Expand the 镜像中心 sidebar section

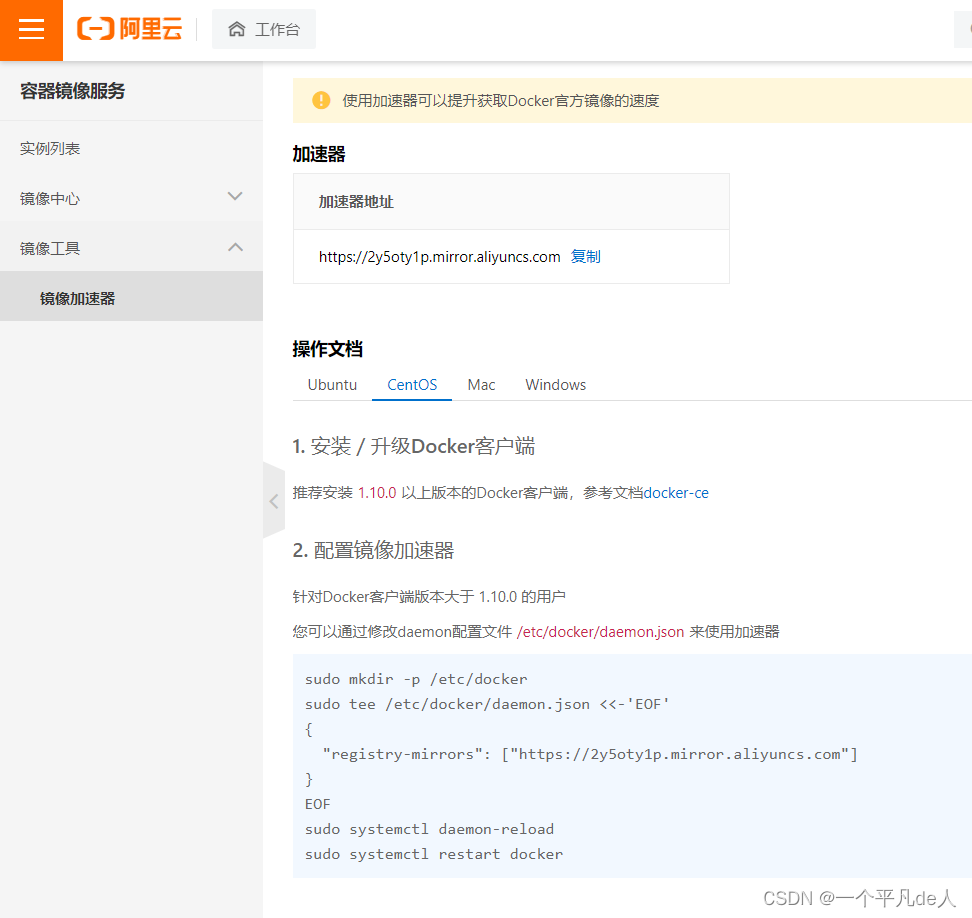[x=131, y=198]
